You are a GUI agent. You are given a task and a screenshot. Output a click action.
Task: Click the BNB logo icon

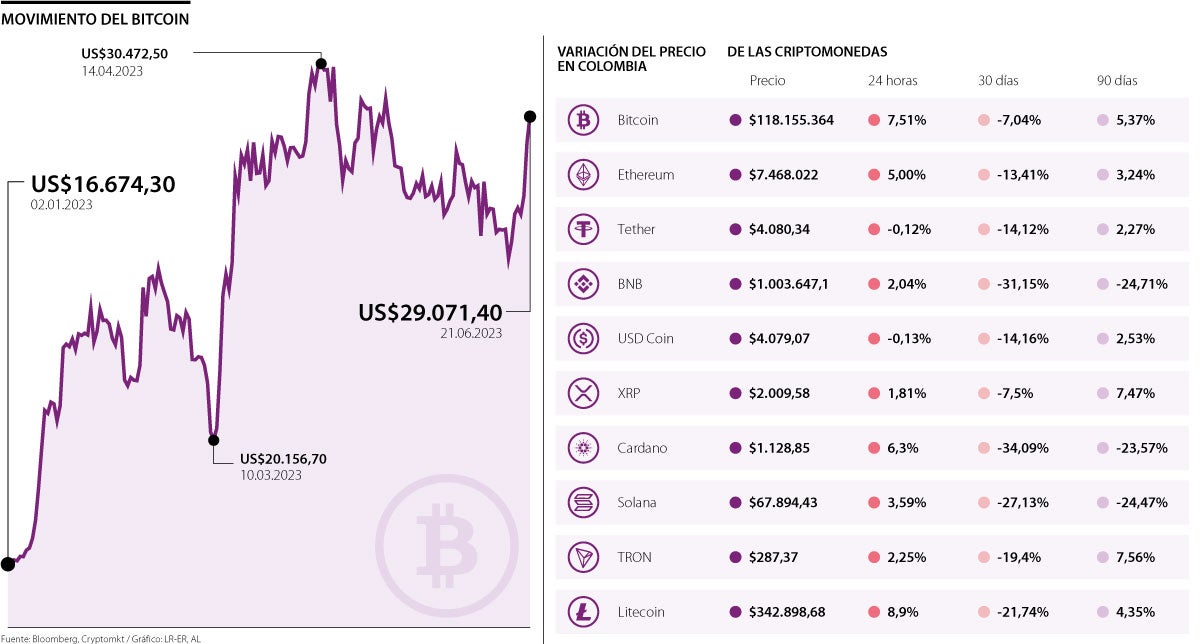582,284
